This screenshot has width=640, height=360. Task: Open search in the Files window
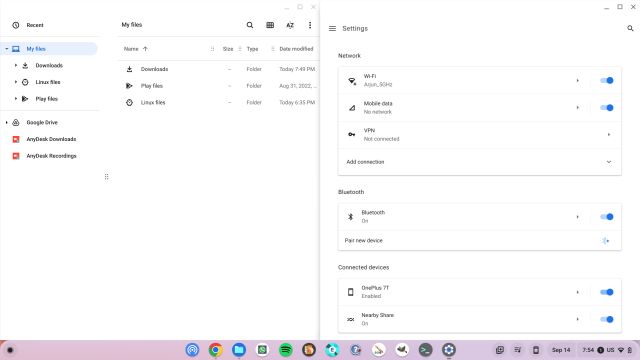(250, 25)
